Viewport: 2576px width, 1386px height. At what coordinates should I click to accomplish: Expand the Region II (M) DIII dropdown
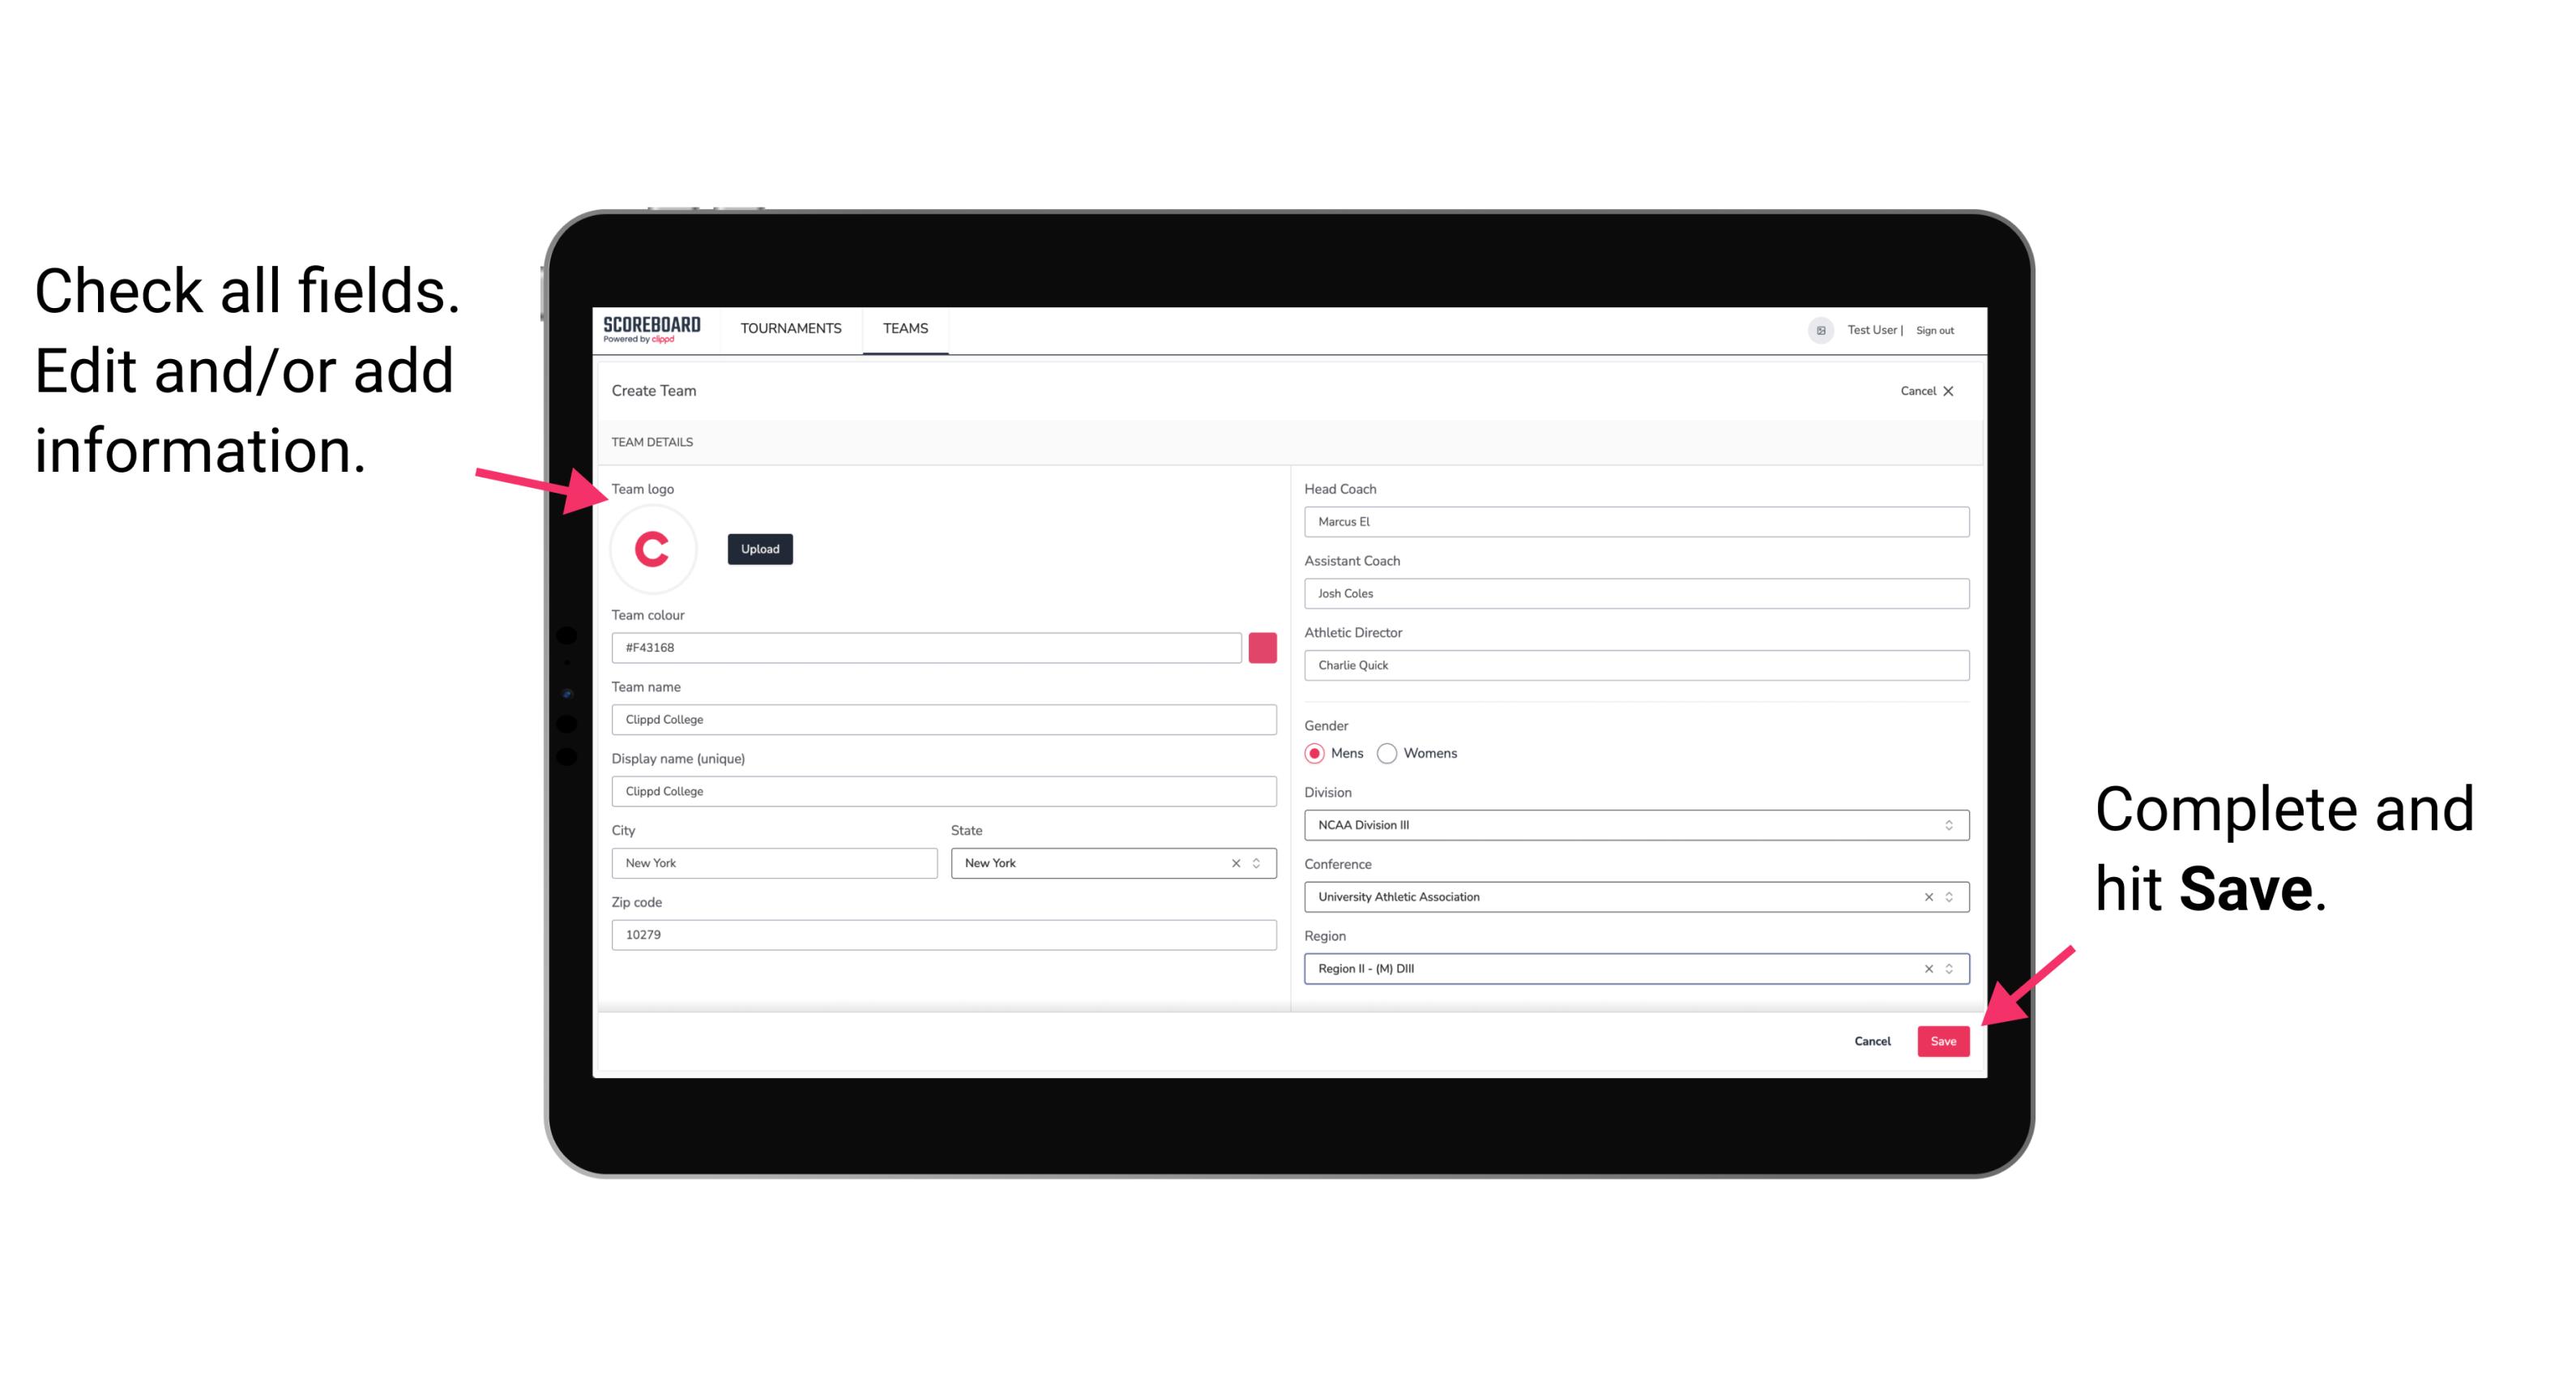click(1950, 969)
